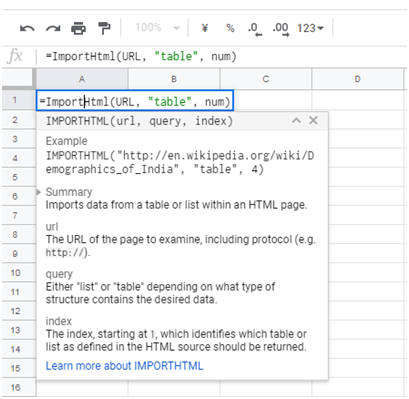Toggle the Summary disclosure triangle

[x=39, y=192]
